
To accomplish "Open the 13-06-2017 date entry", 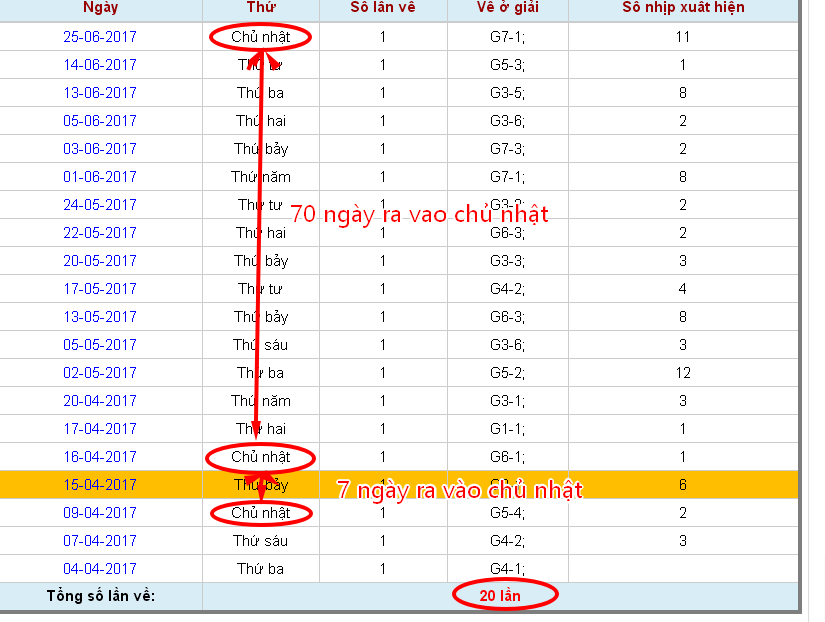I will click(x=100, y=93).
